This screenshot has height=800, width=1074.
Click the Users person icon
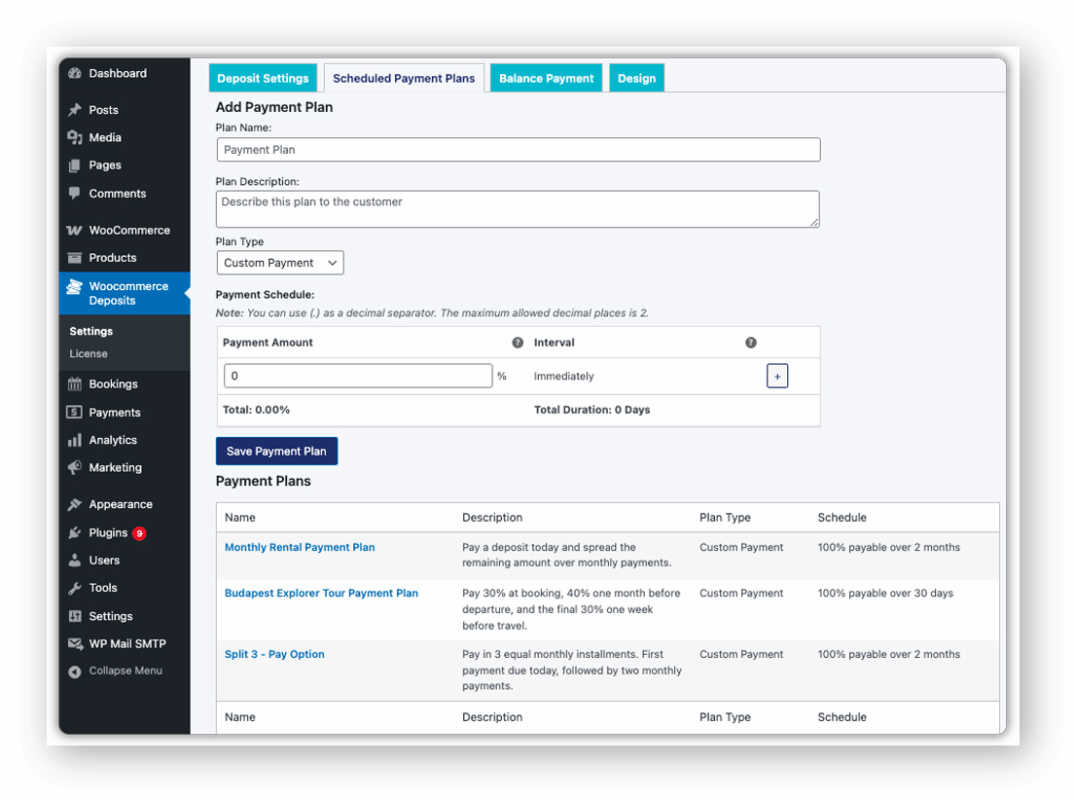tap(75, 560)
